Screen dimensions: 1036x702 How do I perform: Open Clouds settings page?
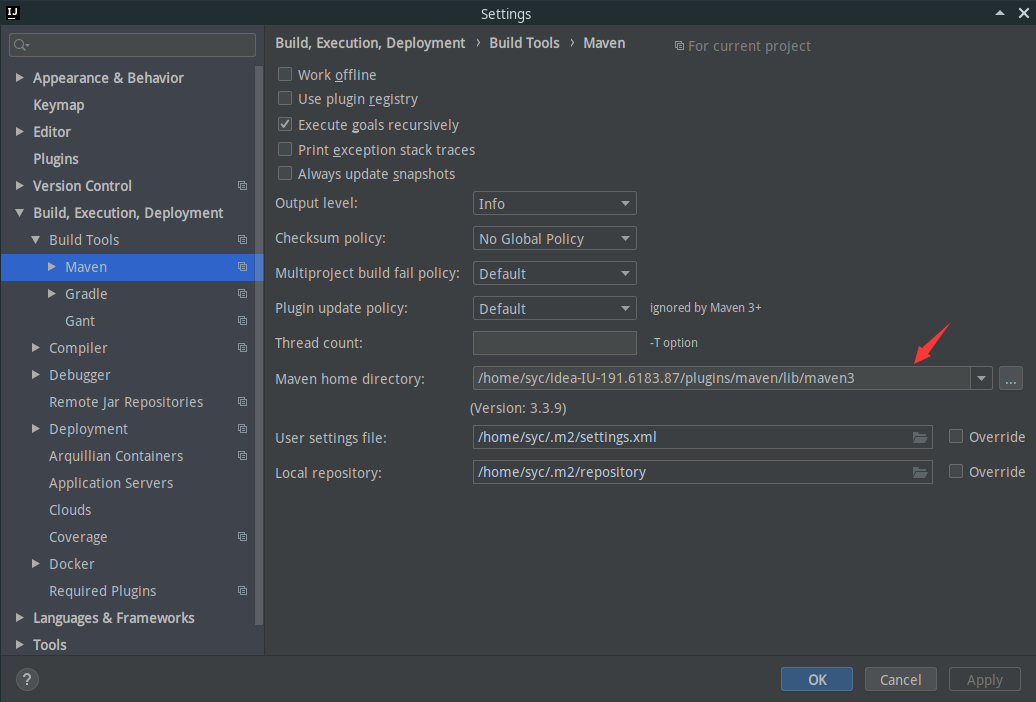[70, 510]
